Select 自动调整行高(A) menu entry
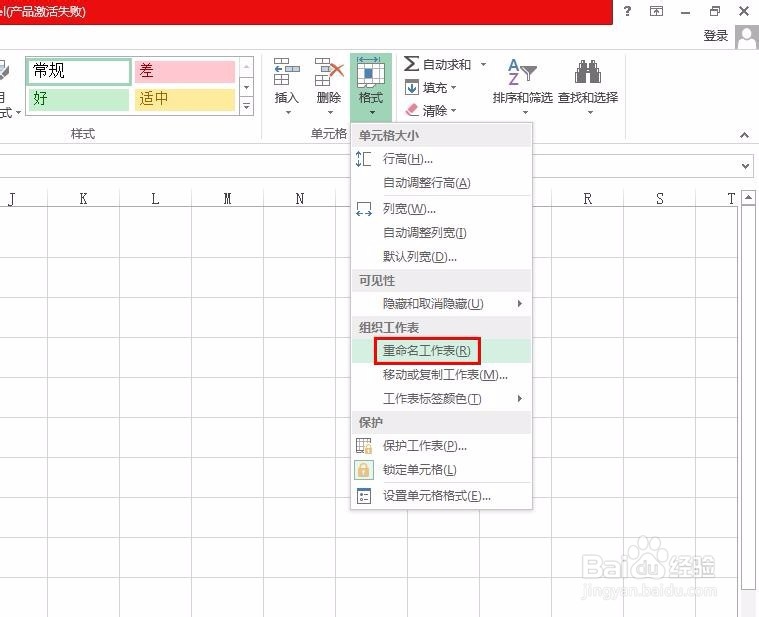Viewport: 759px width, 617px height. (441, 183)
